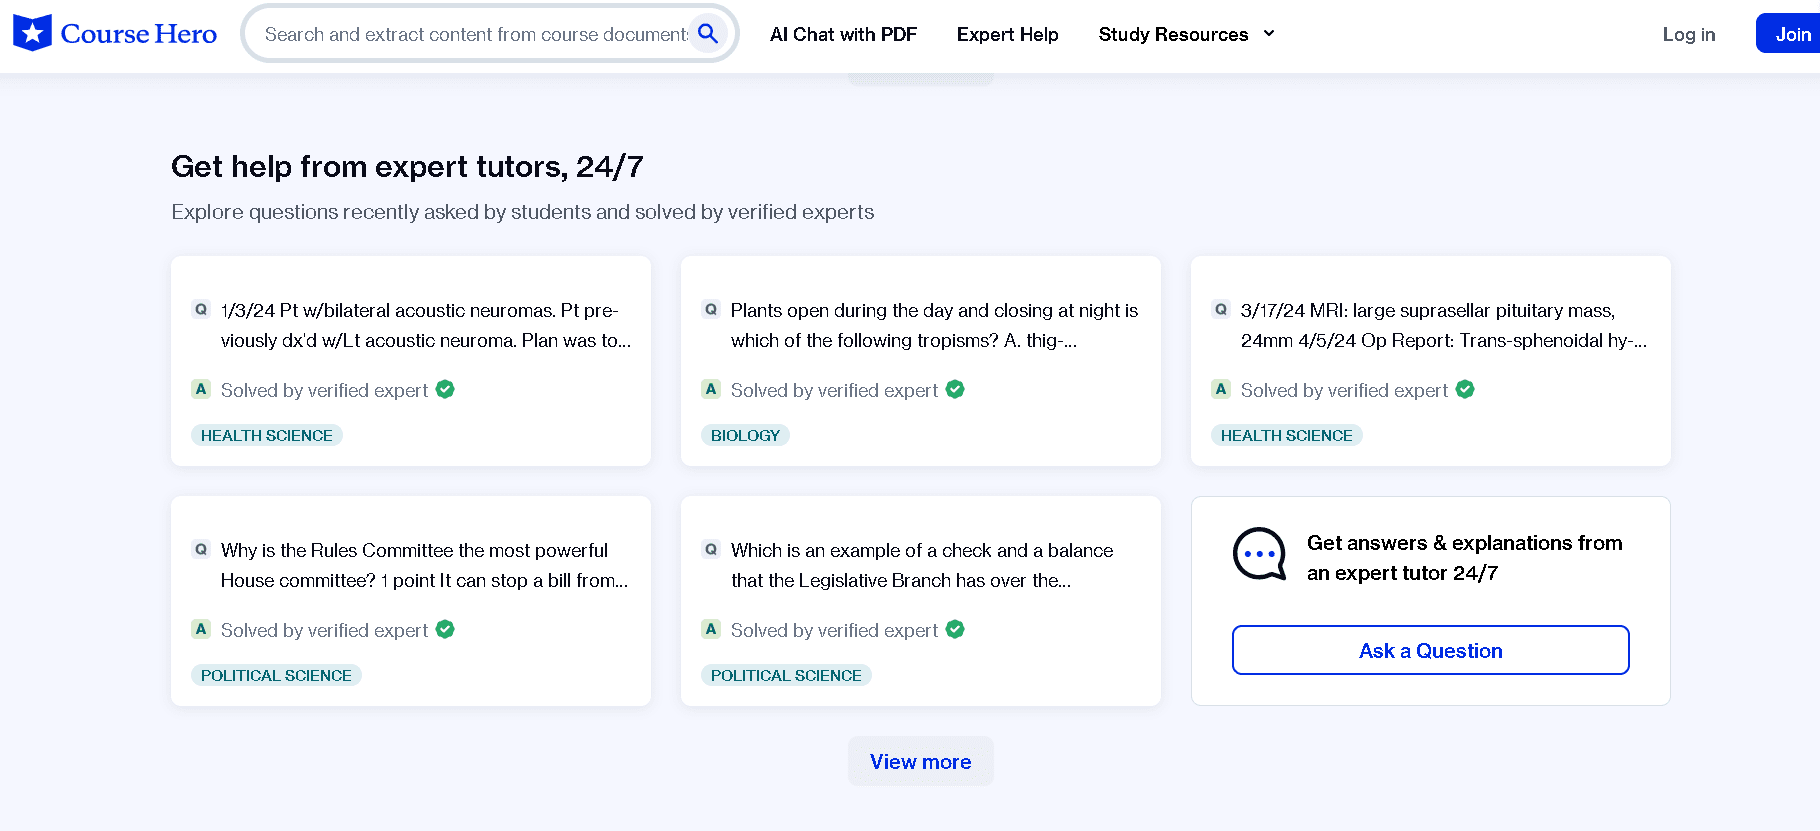Screen dimensions: 1820x831
Task: Click the Q icon on pituitary mass card
Action: pyautogui.click(x=1221, y=310)
